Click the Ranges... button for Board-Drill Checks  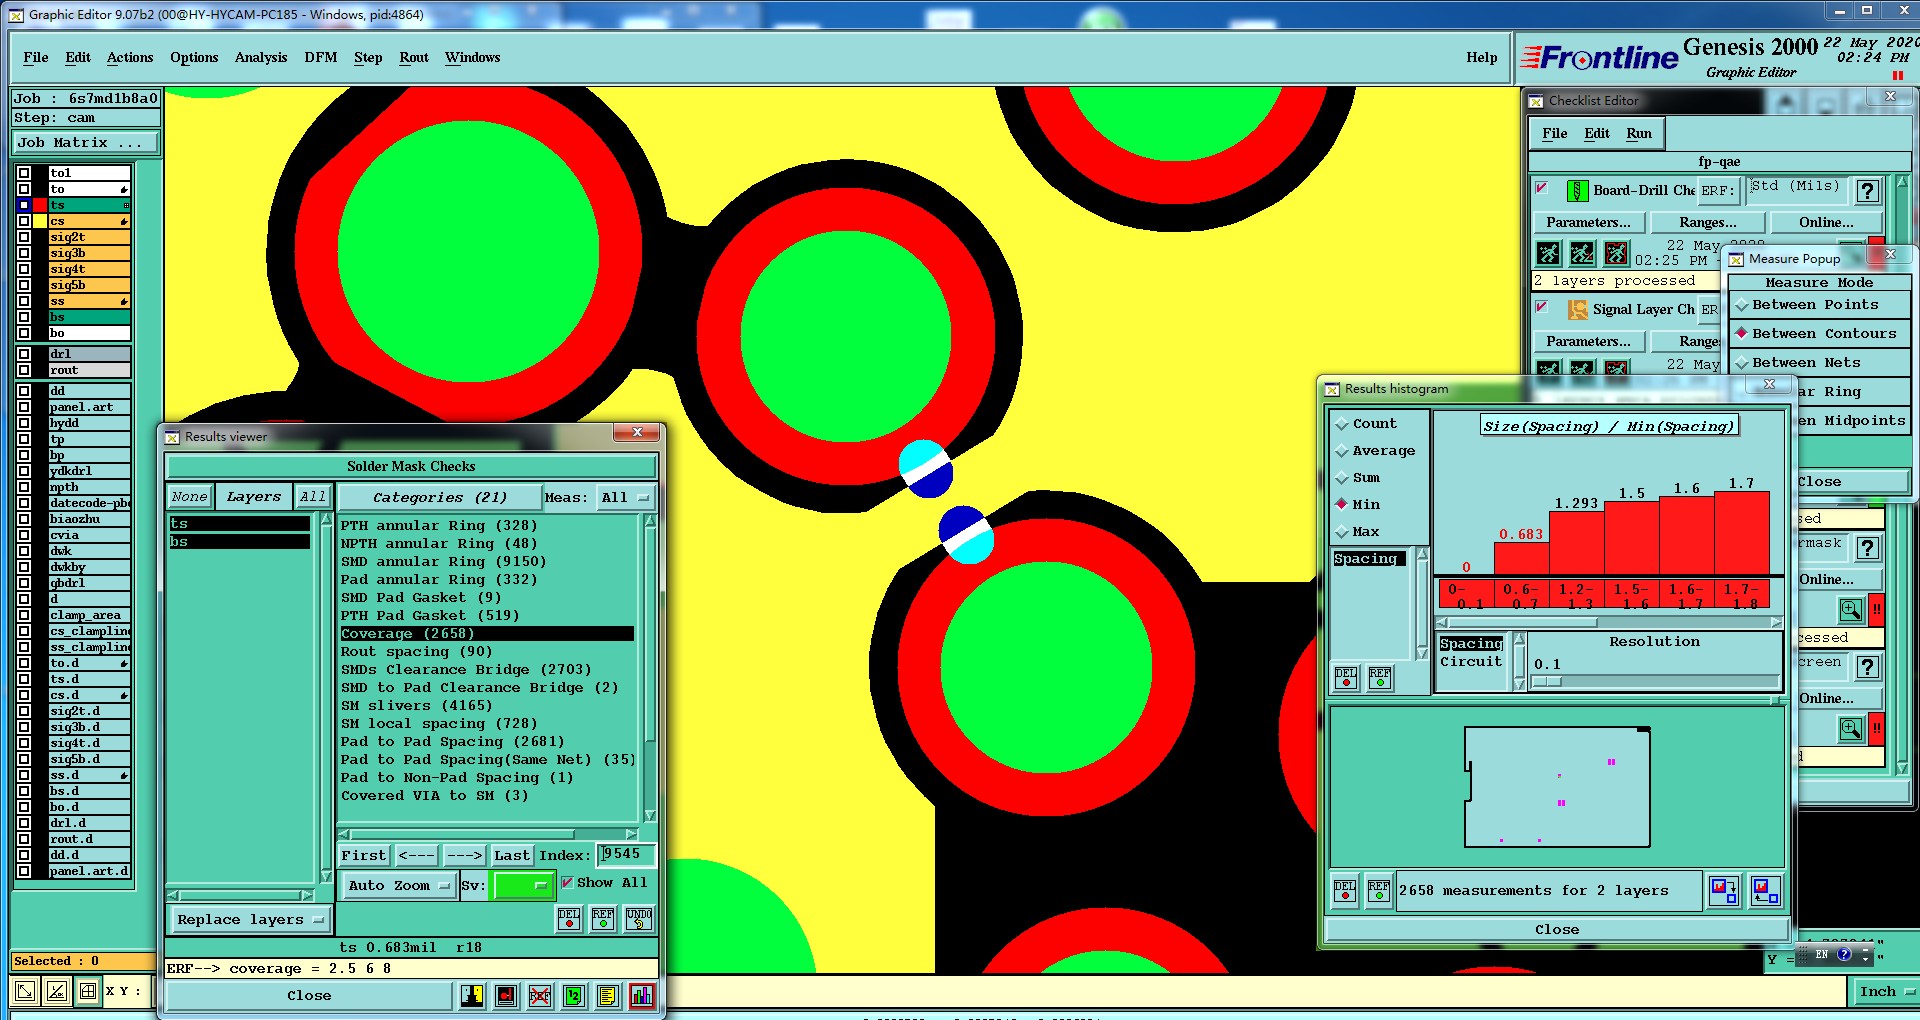(1708, 223)
